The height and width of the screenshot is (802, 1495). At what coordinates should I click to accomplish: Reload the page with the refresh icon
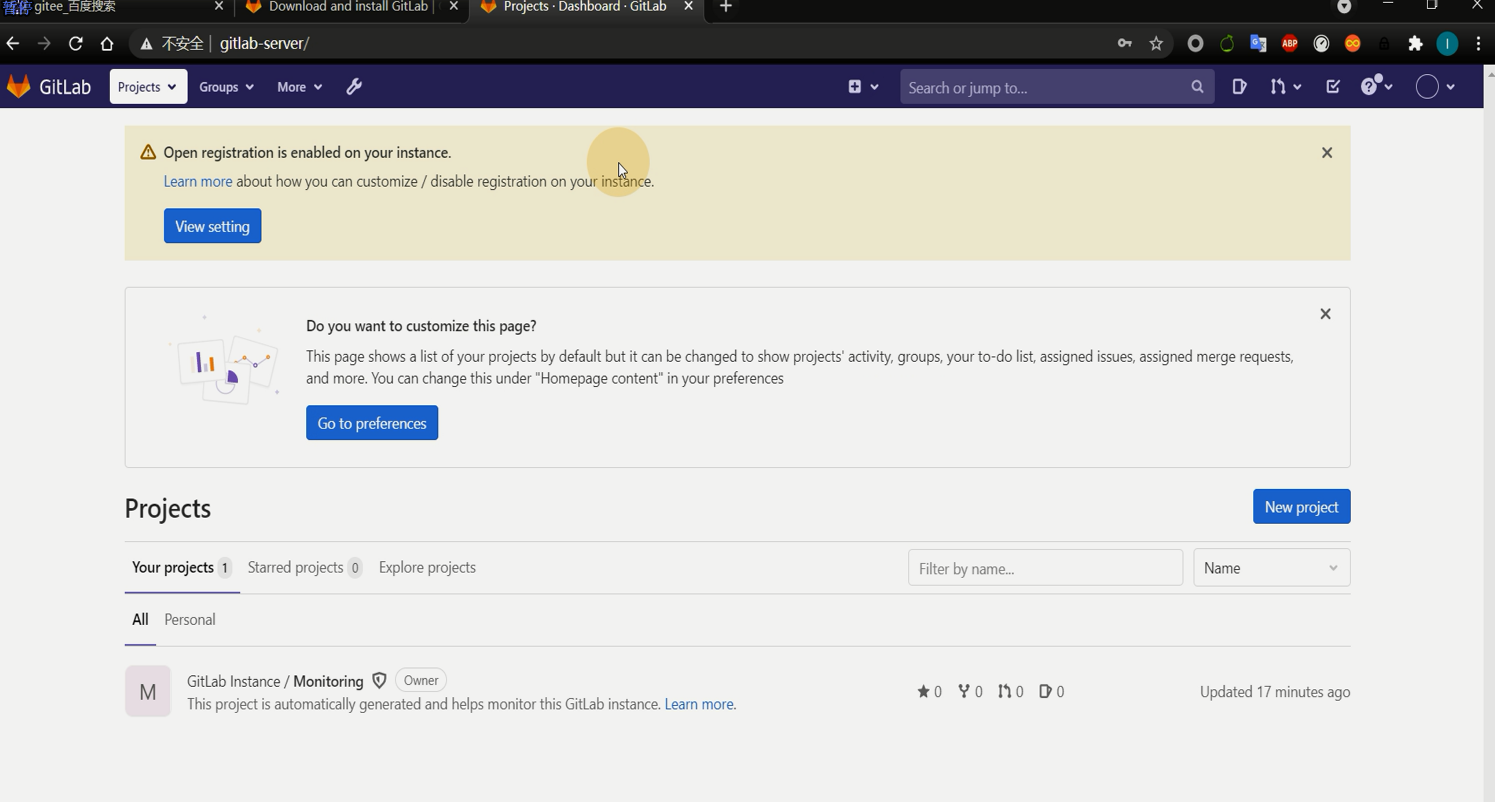[x=75, y=43]
